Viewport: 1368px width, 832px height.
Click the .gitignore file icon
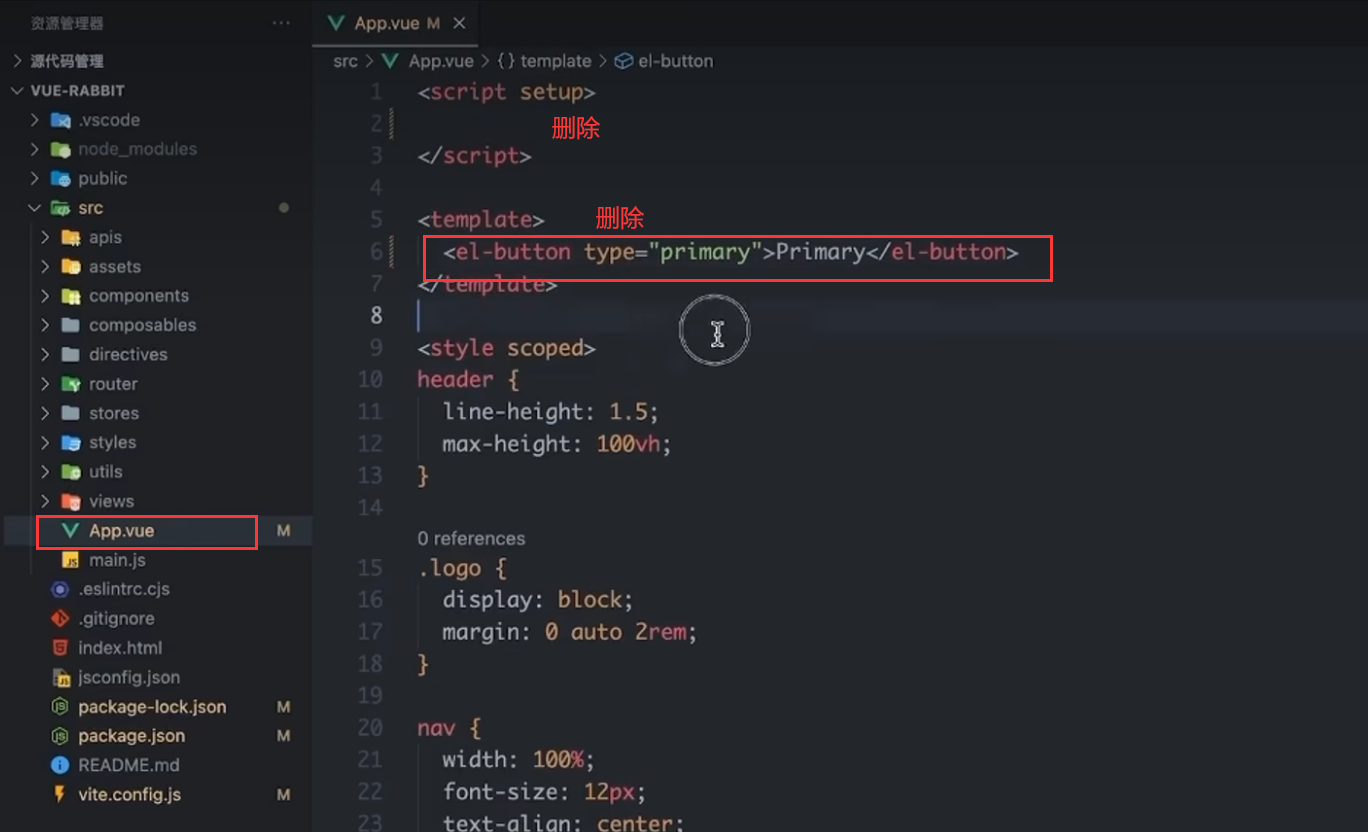point(60,618)
